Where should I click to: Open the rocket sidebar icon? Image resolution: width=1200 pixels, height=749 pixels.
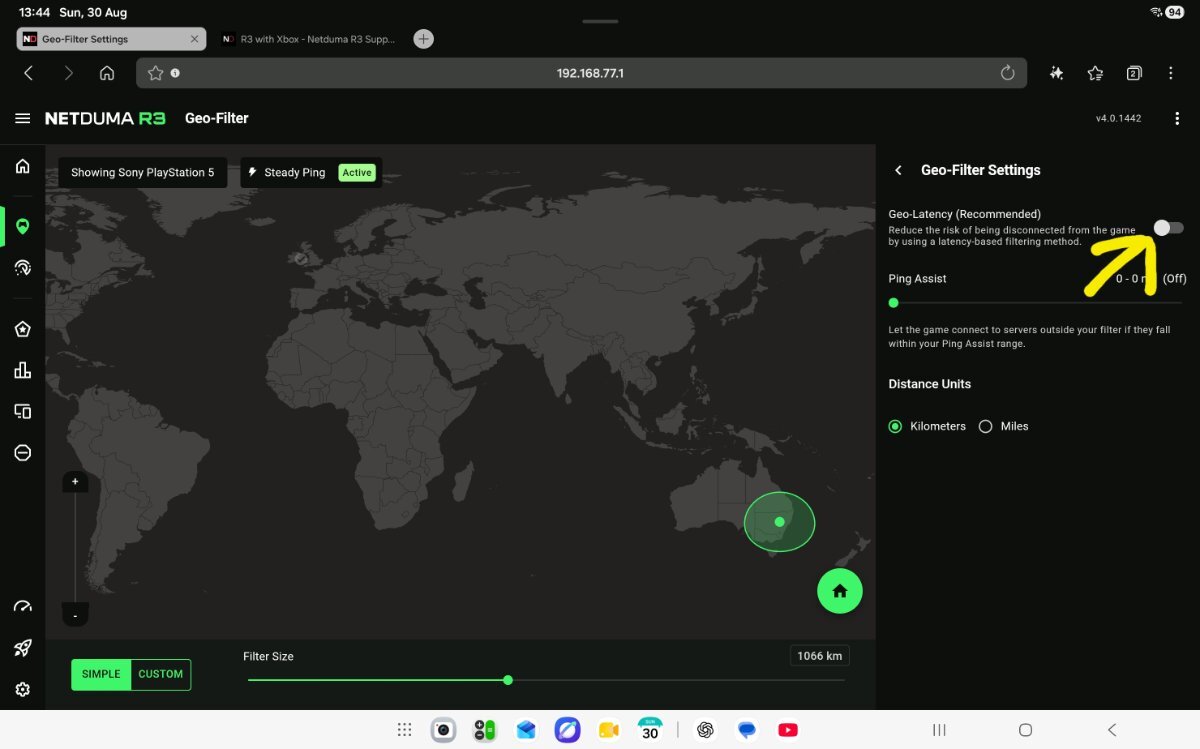[x=22, y=648]
